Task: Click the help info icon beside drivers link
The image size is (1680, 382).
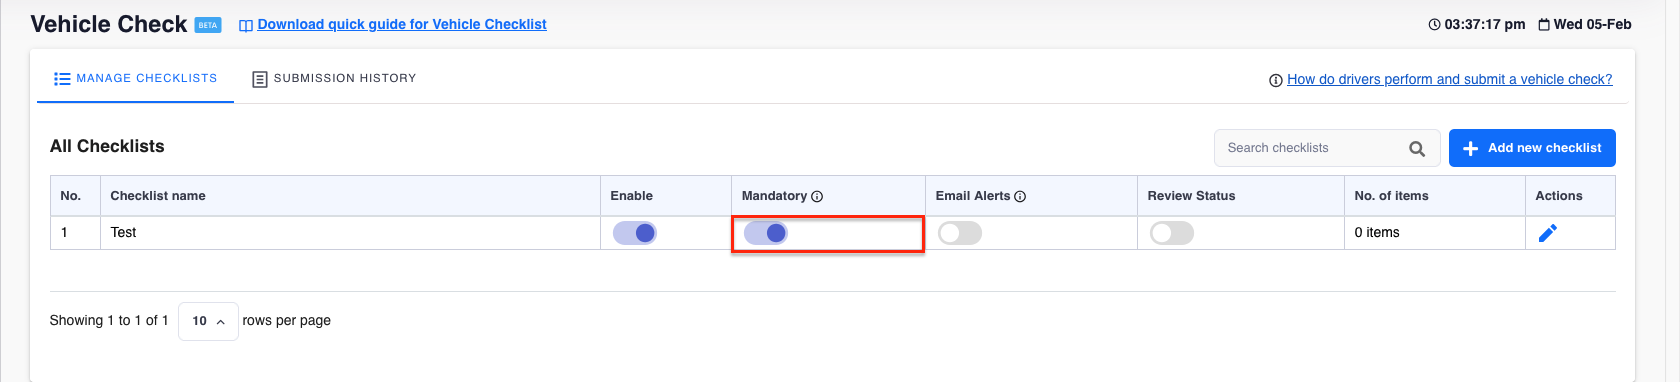Action: 1276,81
